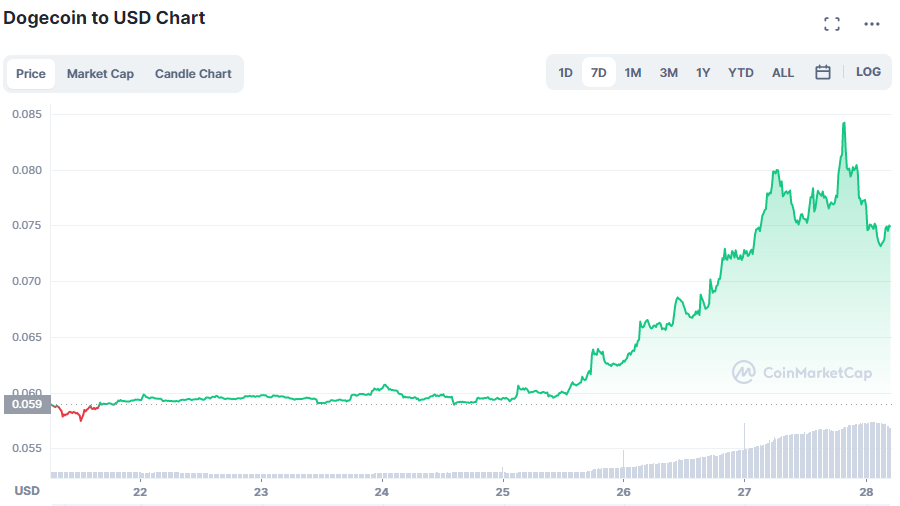Open the three-dots more options menu
This screenshot has height=506, width=900.
coord(872,24)
